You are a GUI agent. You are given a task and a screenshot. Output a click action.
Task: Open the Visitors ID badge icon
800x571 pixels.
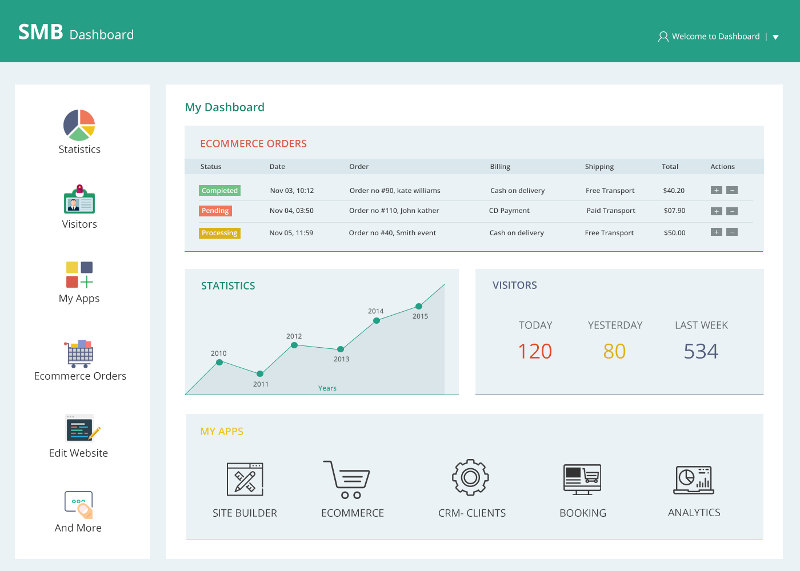(x=79, y=199)
